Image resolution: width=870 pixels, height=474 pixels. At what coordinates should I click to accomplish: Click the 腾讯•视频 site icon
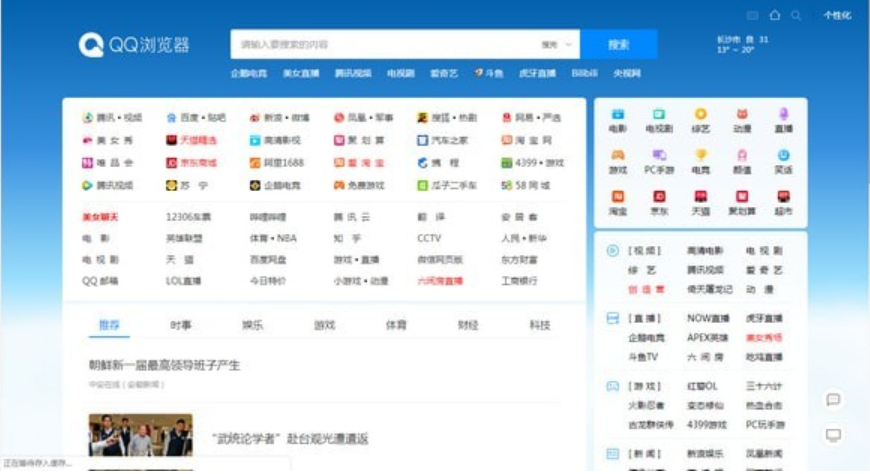coord(87,118)
